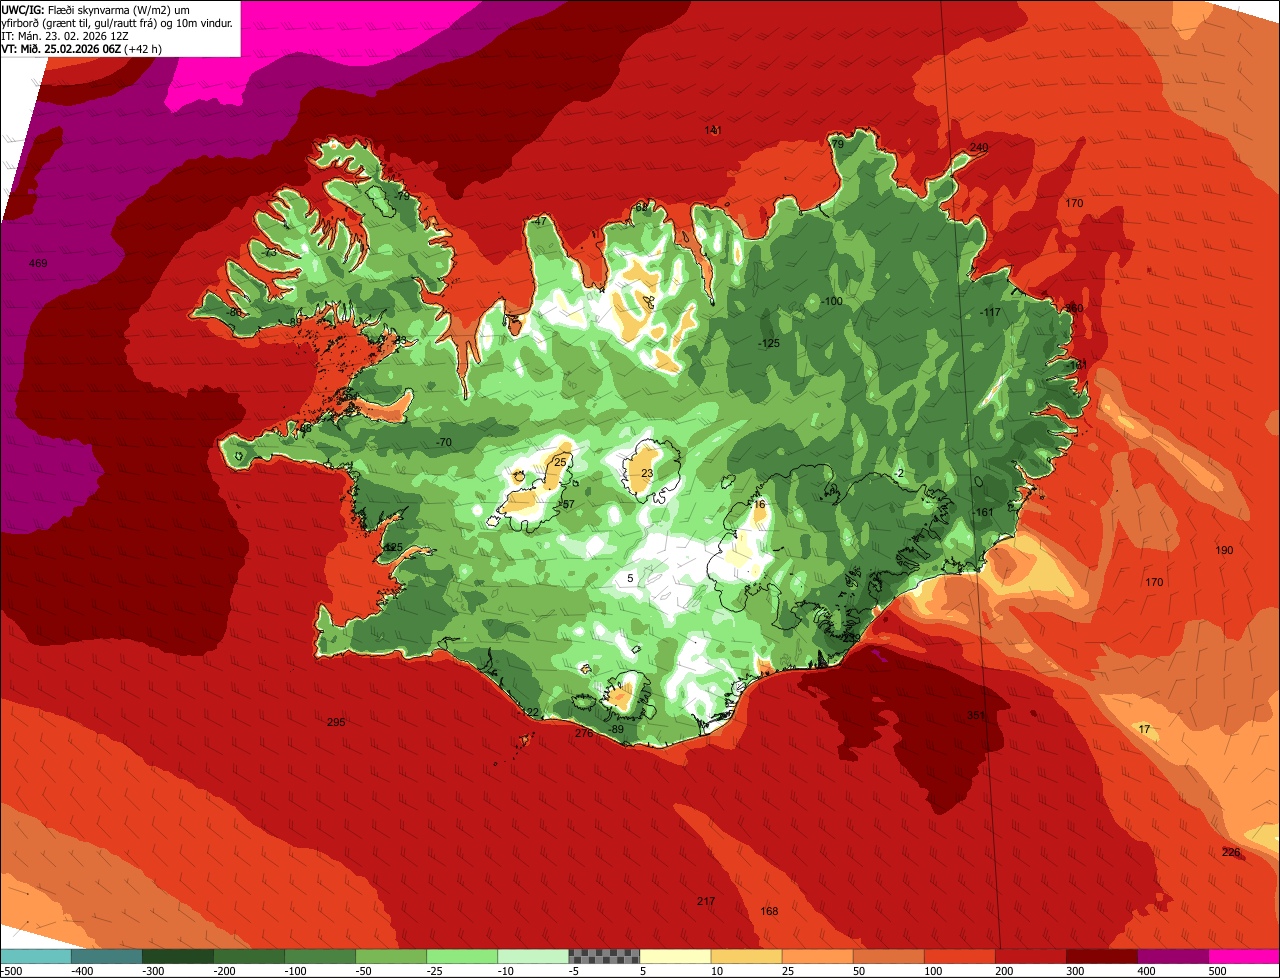This screenshot has height=978, width=1280.
Task: Click the light orange 25 to 50 legend swatch
Action: click(x=817, y=956)
